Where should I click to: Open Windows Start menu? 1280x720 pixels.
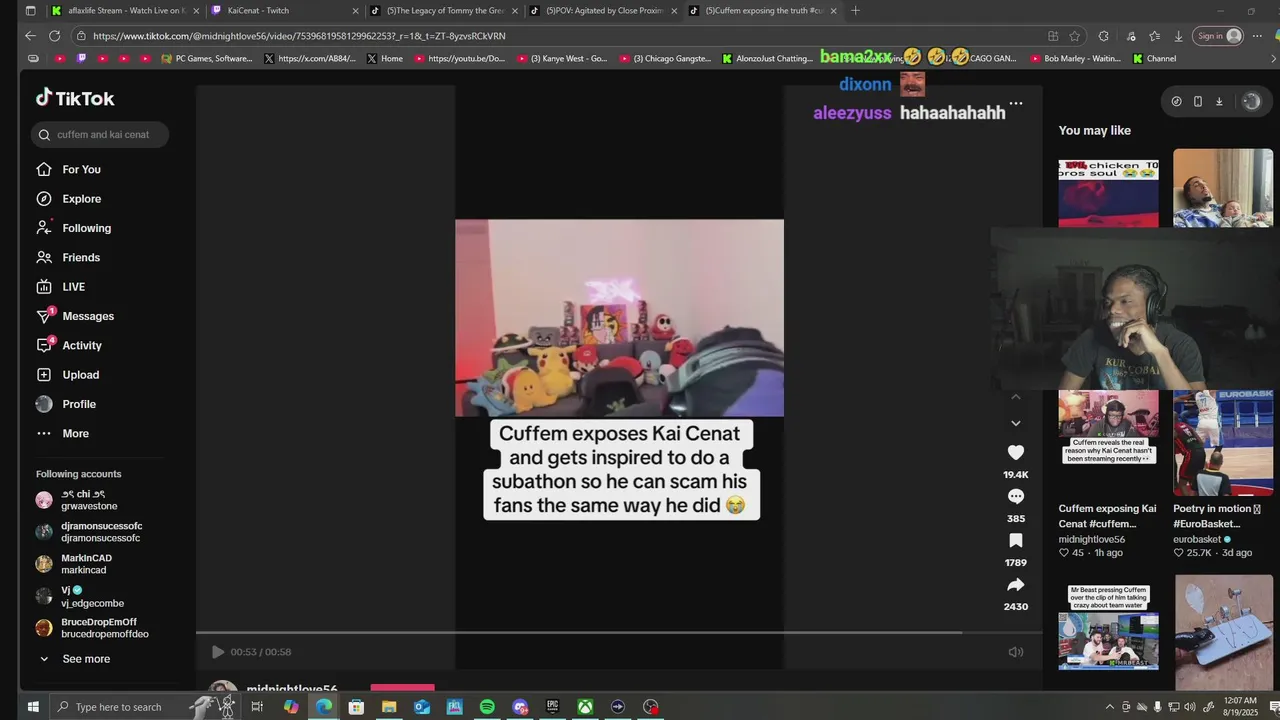coord(33,707)
